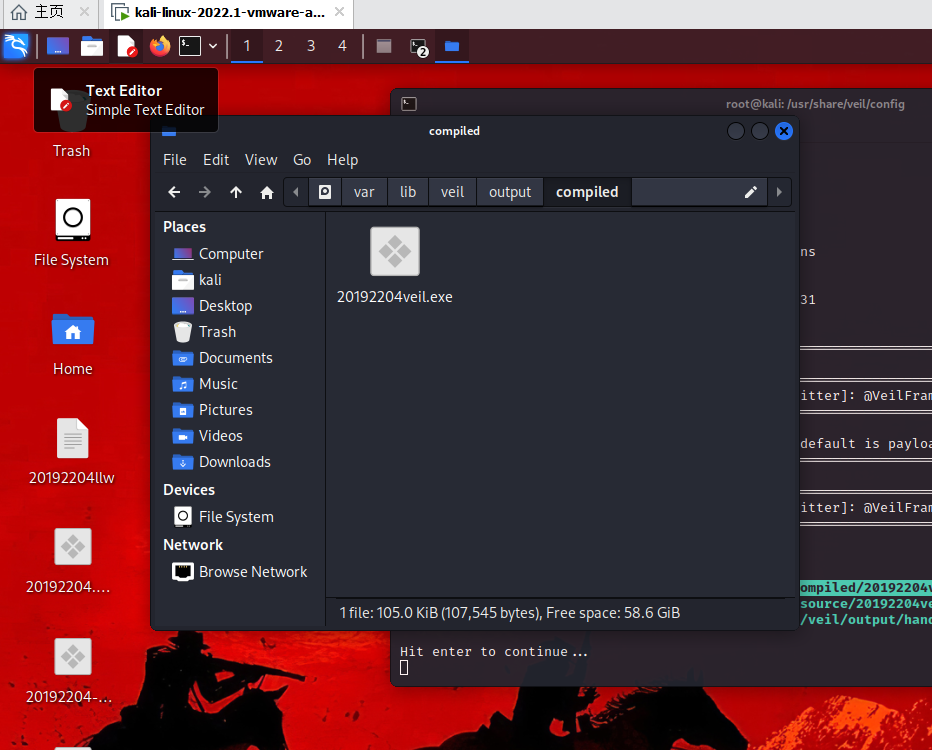Select the 20192204.... executable on desktop
The image size is (932, 750).
click(73, 547)
